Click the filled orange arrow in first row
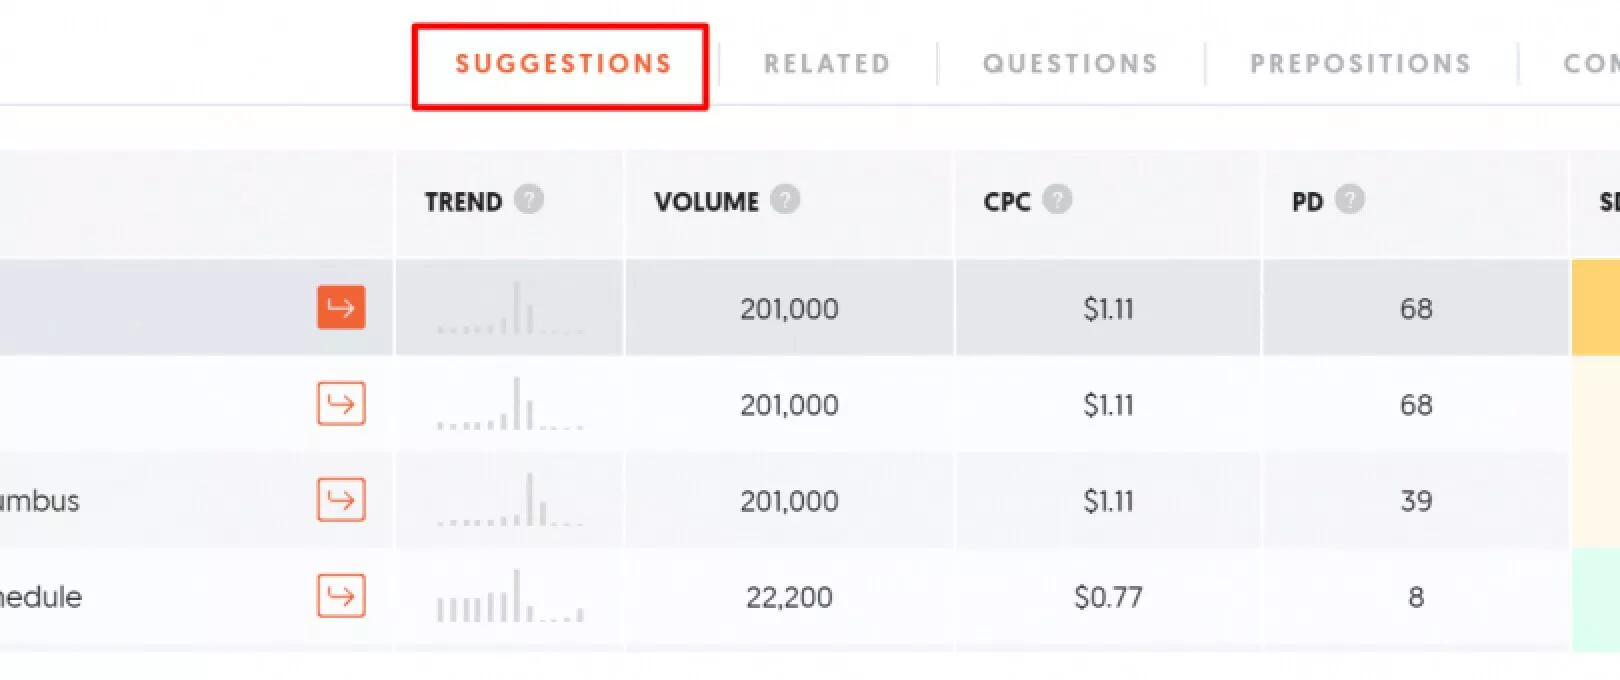The height and width of the screenshot is (680, 1620). (341, 307)
